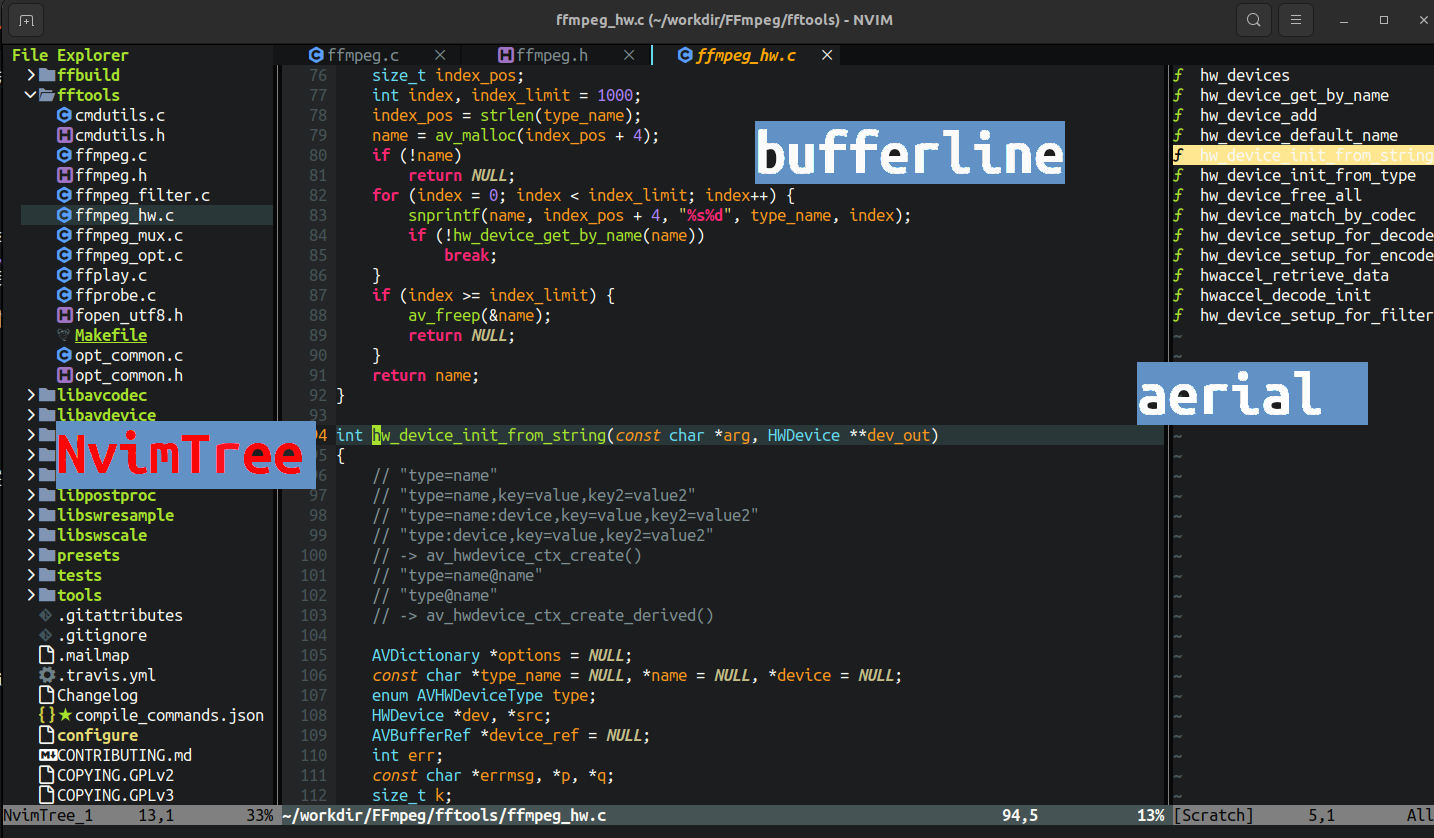Click the H icon beside fopen_utf8.h
The height and width of the screenshot is (838, 1434).
(65, 315)
